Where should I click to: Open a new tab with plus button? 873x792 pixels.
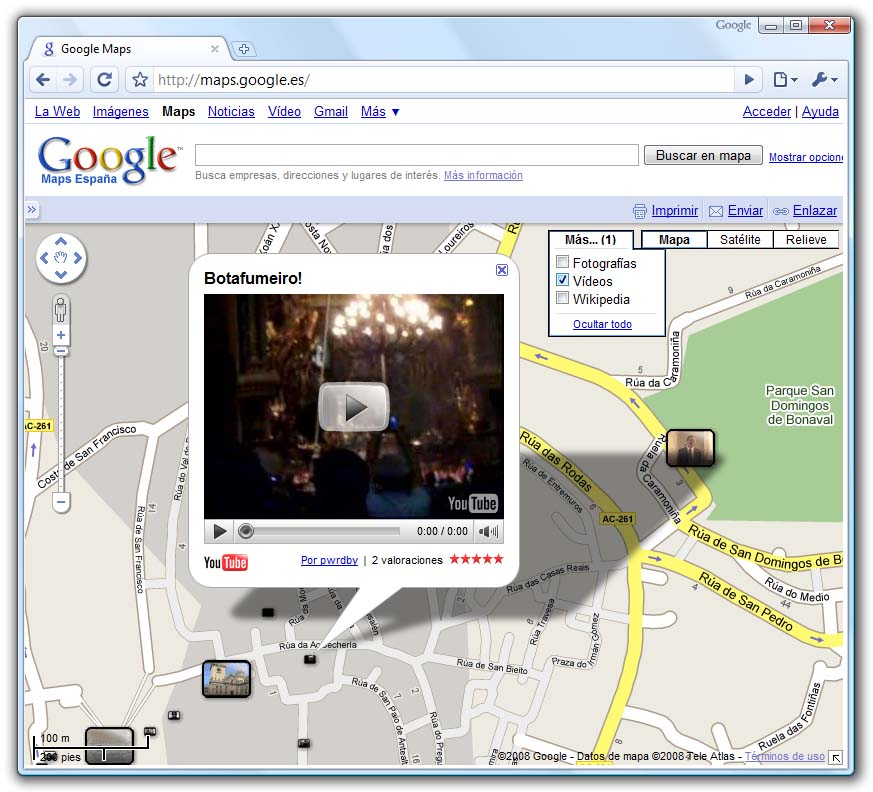click(243, 49)
